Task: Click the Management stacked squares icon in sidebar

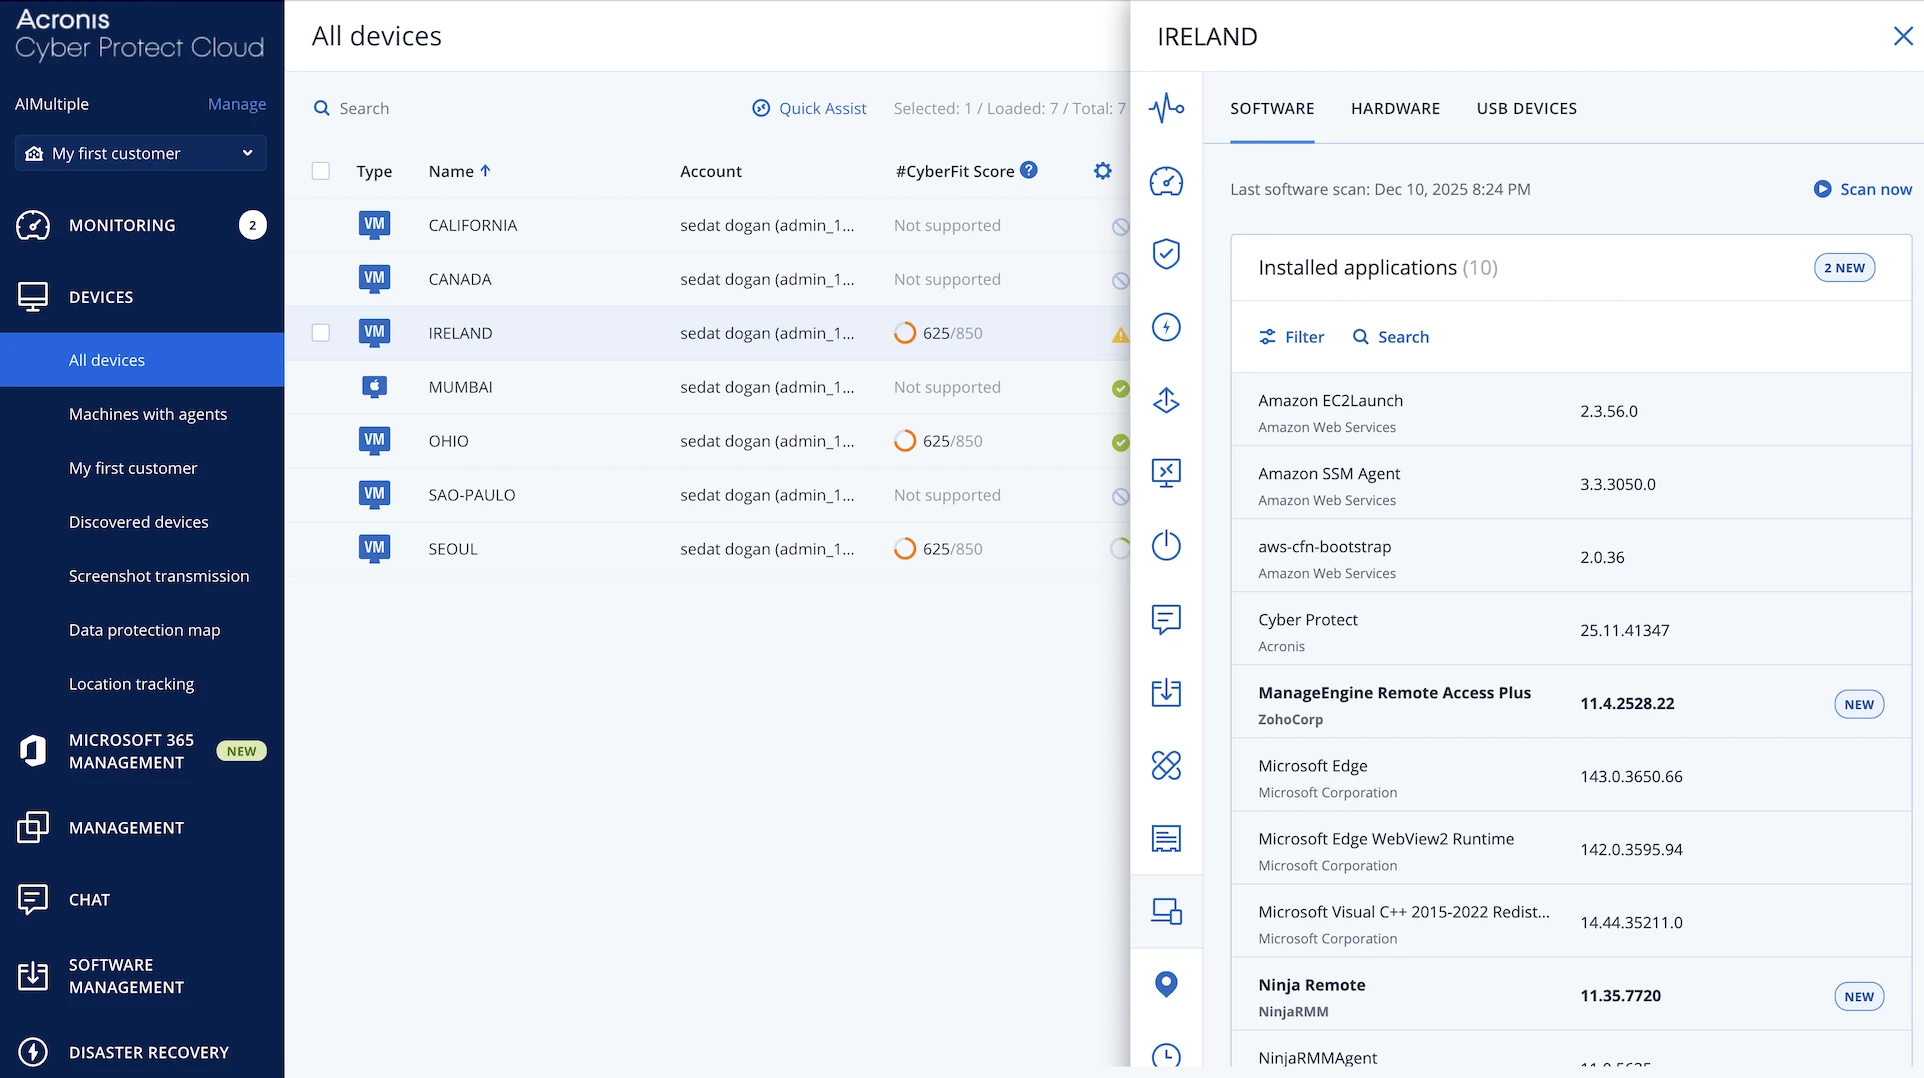Action: click(33, 827)
